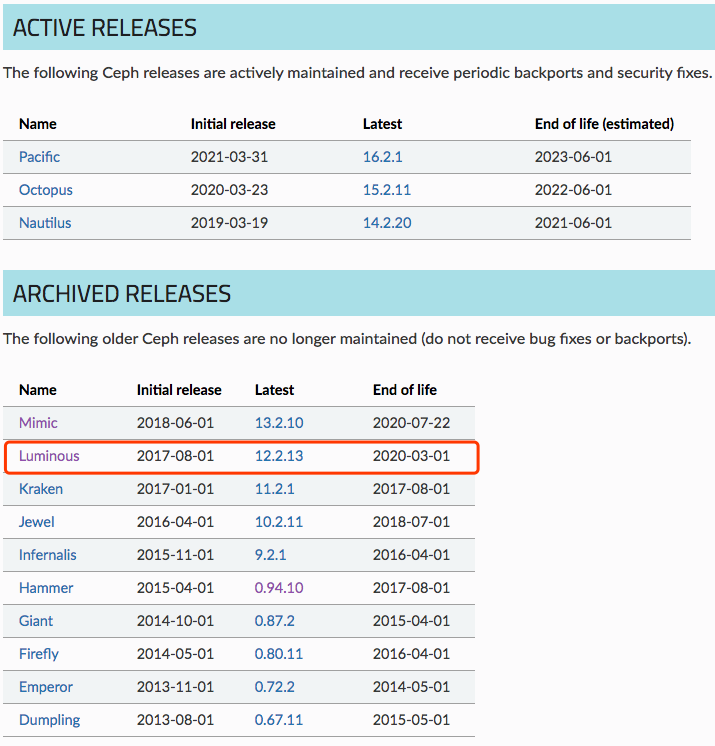Image resolution: width=715 pixels, height=746 pixels.
Task: Click the Archived Releases section heading
Action: [x=122, y=294]
